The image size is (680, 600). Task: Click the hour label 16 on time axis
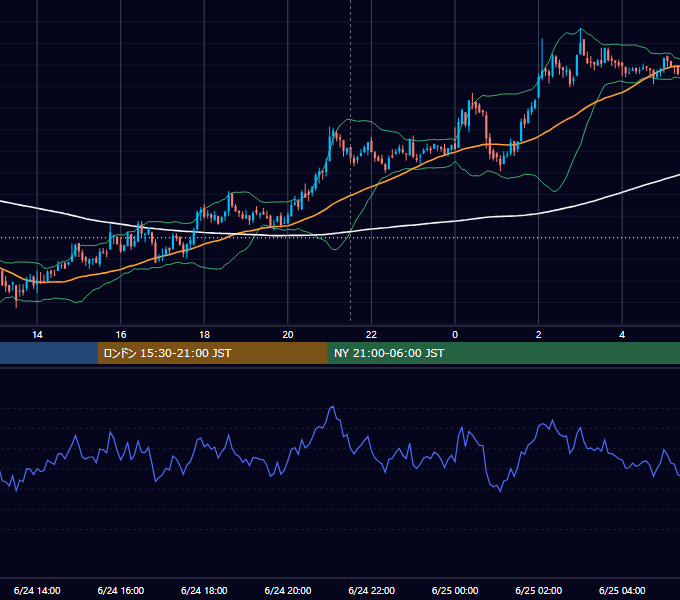[121, 334]
